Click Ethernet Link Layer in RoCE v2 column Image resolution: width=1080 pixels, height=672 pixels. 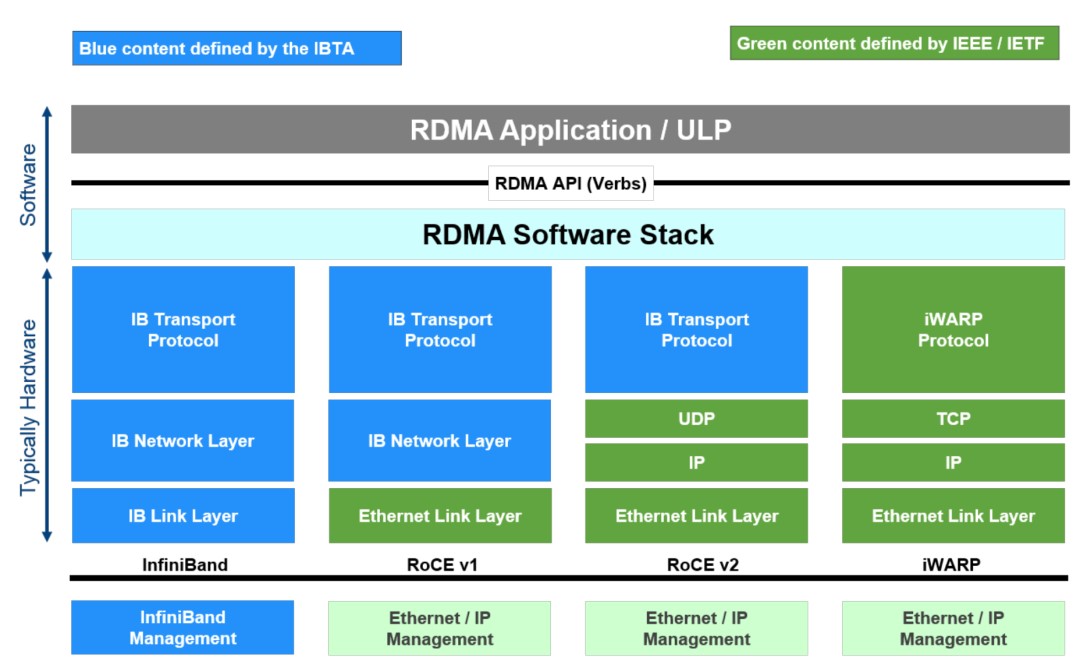click(x=696, y=516)
